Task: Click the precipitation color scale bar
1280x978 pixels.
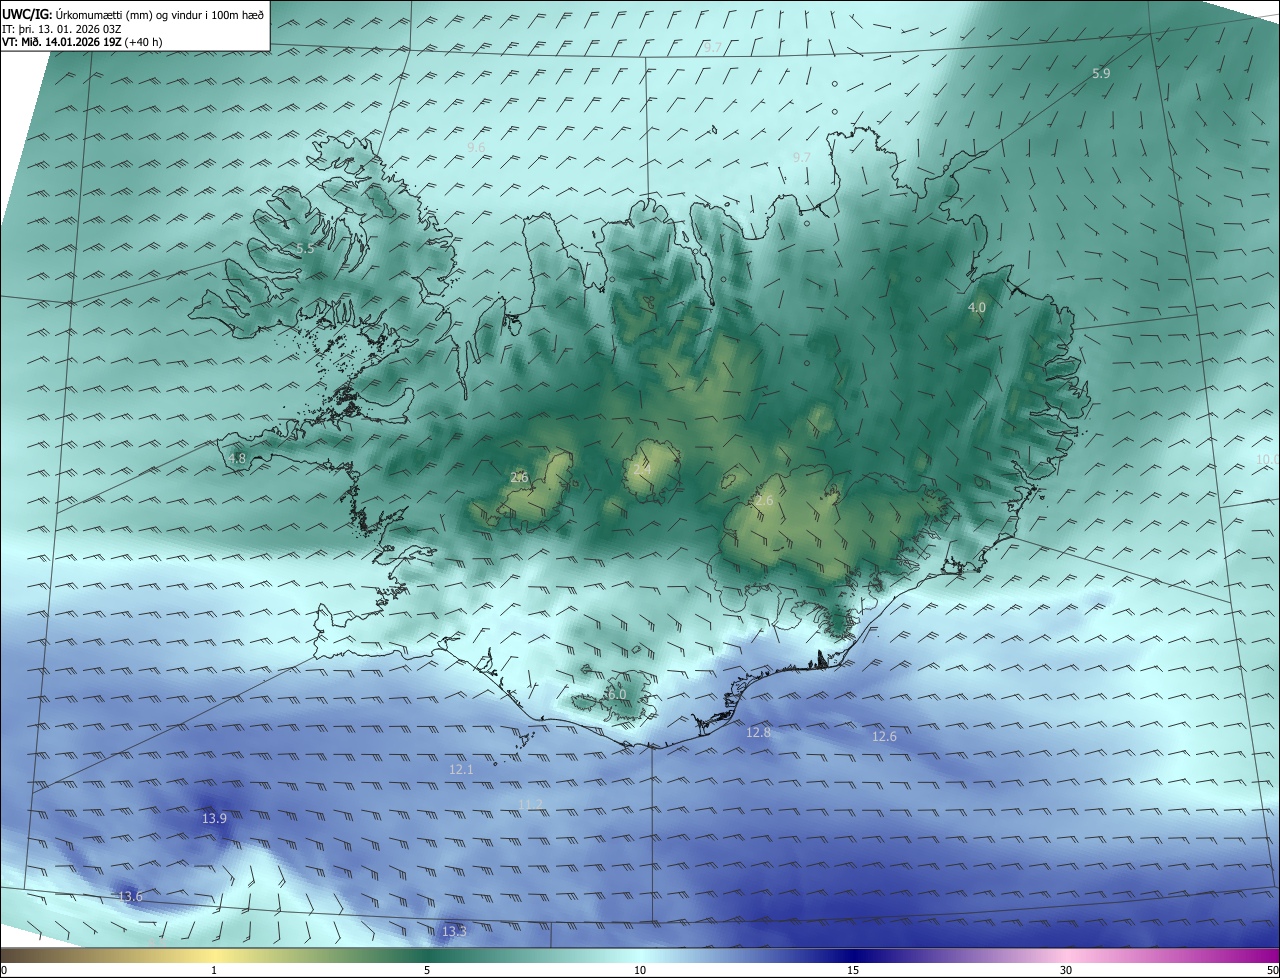Action: coord(640,955)
